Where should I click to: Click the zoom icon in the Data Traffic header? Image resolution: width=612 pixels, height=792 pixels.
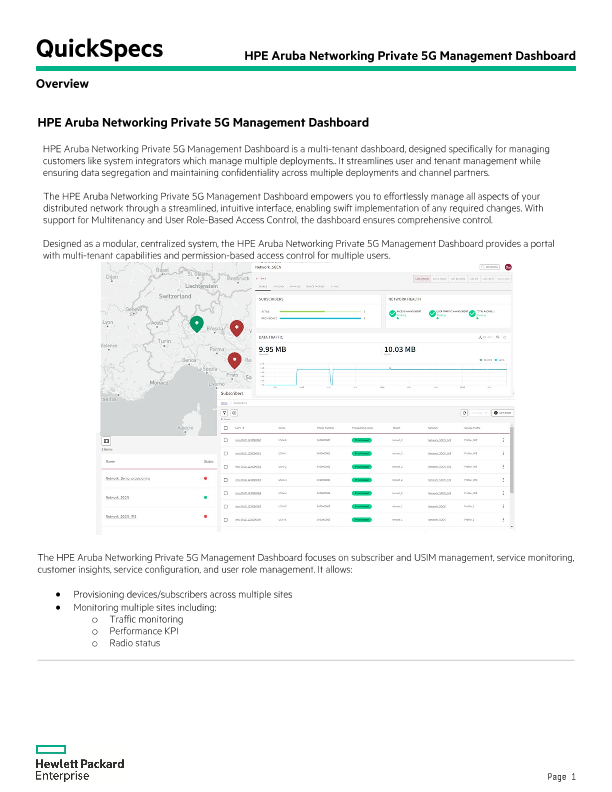coord(497,337)
